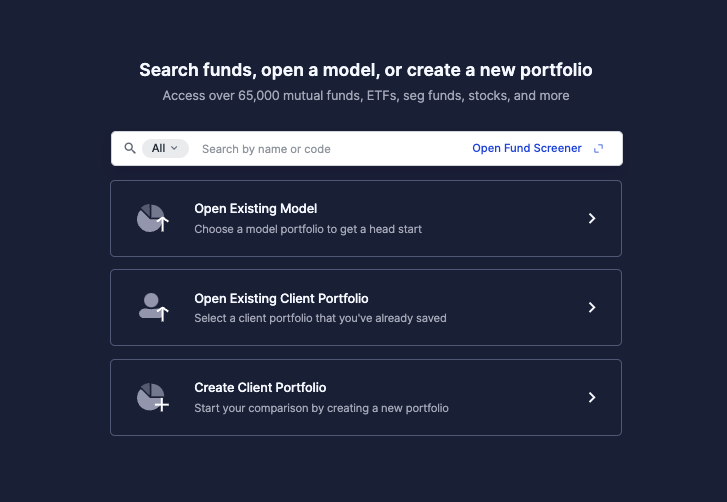Select the Open Existing Model title
The width and height of the screenshot is (727, 502).
(255, 209)
